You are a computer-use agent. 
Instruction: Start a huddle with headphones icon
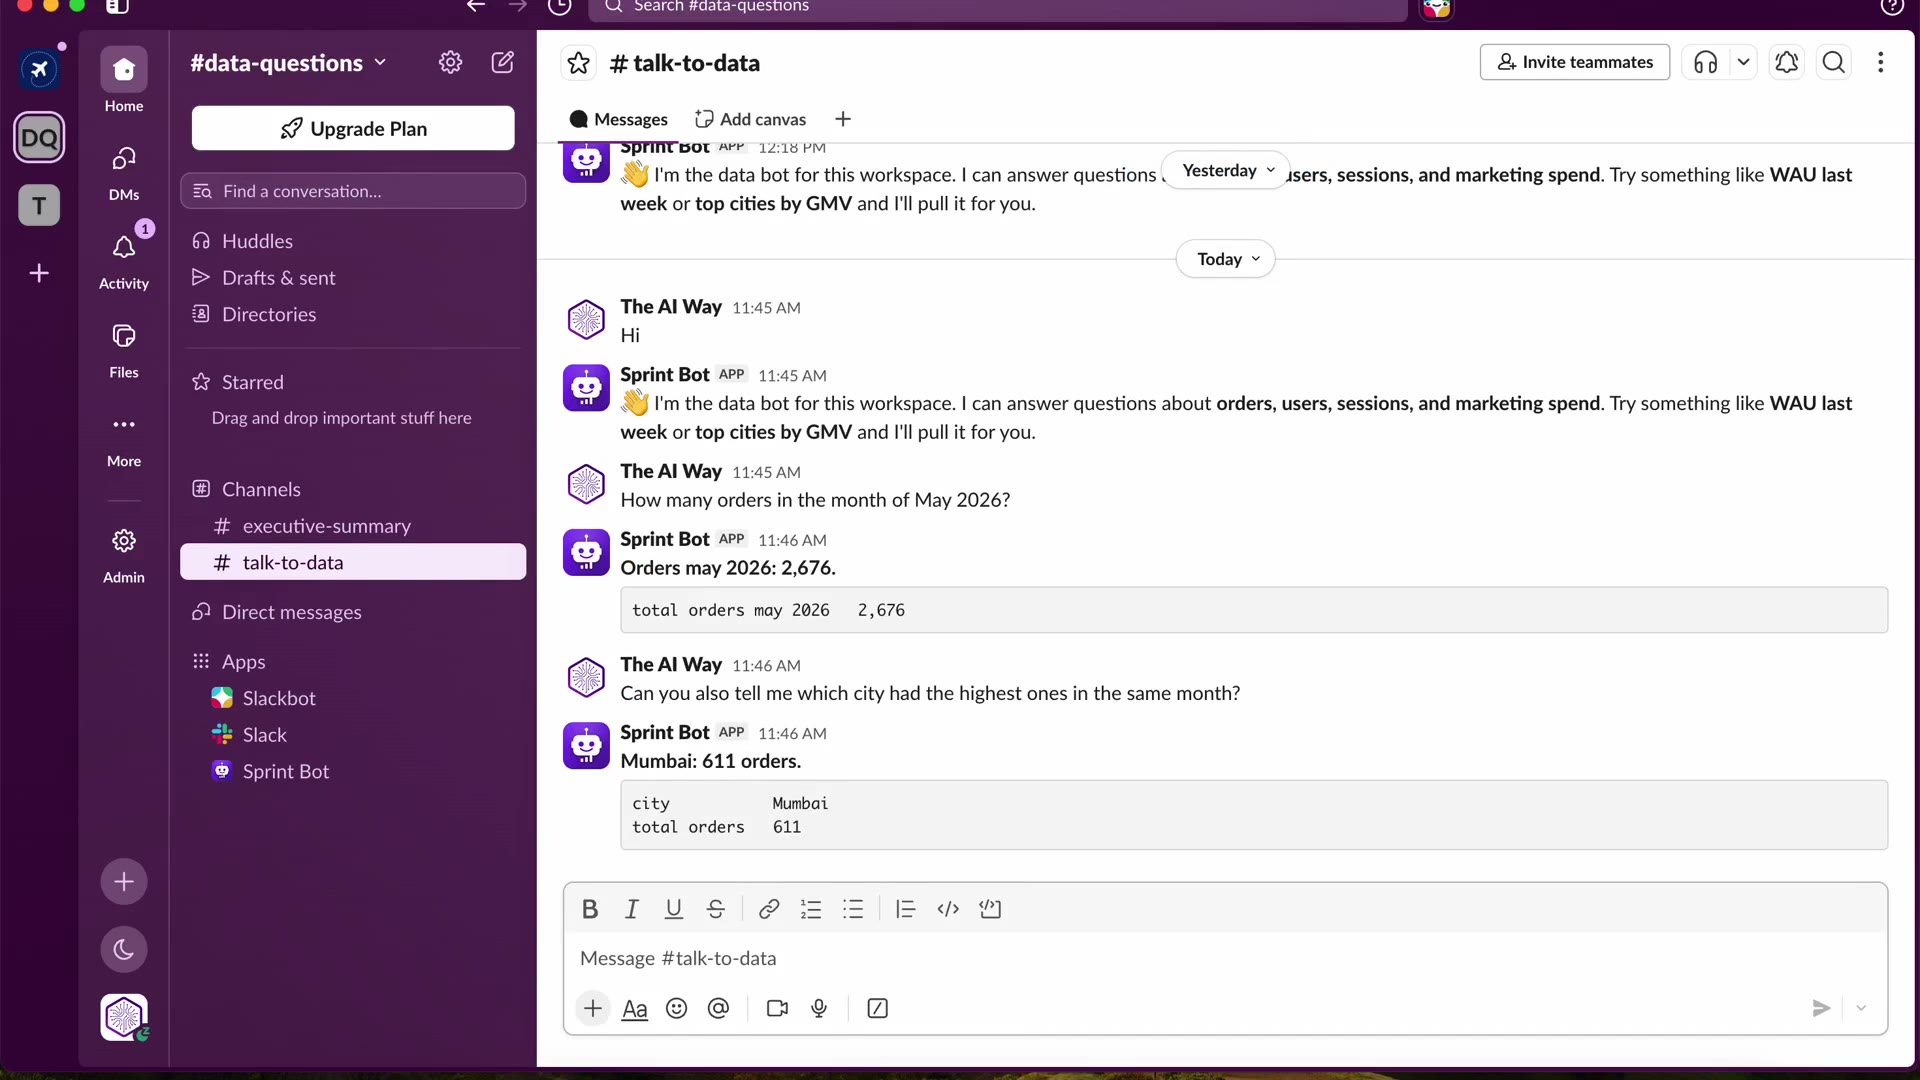[1706, 62]
